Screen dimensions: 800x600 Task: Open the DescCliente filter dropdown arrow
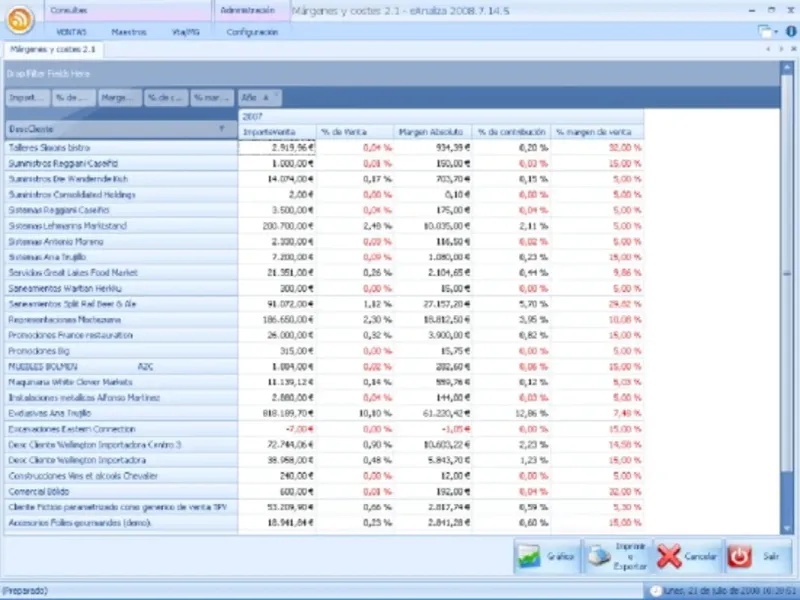221,129
